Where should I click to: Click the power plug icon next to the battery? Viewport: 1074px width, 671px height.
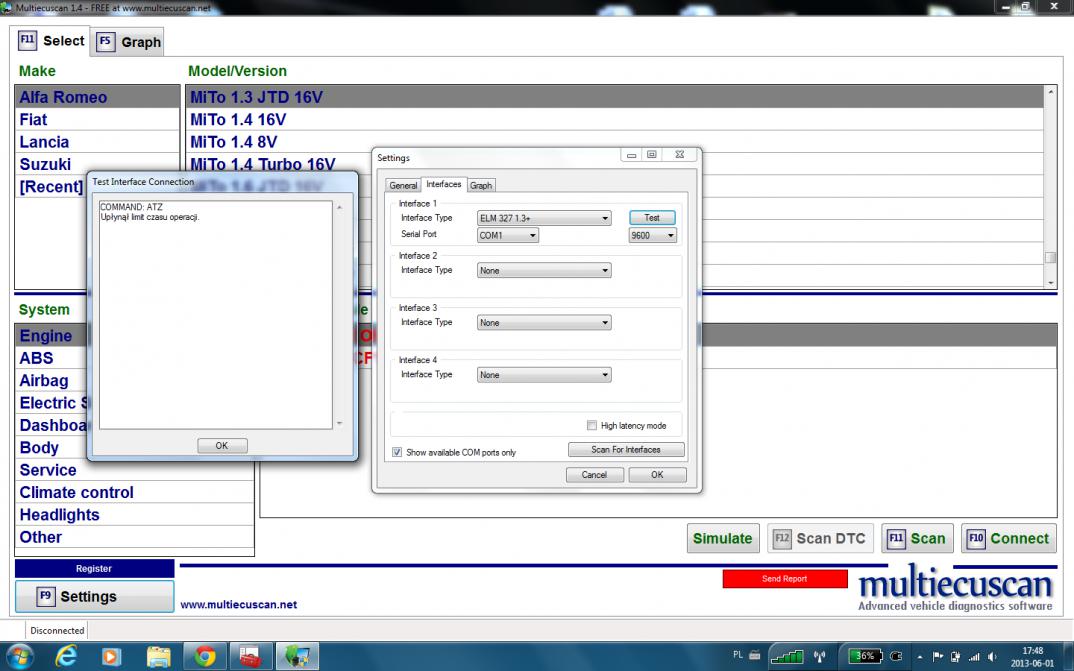coord(896,656)
